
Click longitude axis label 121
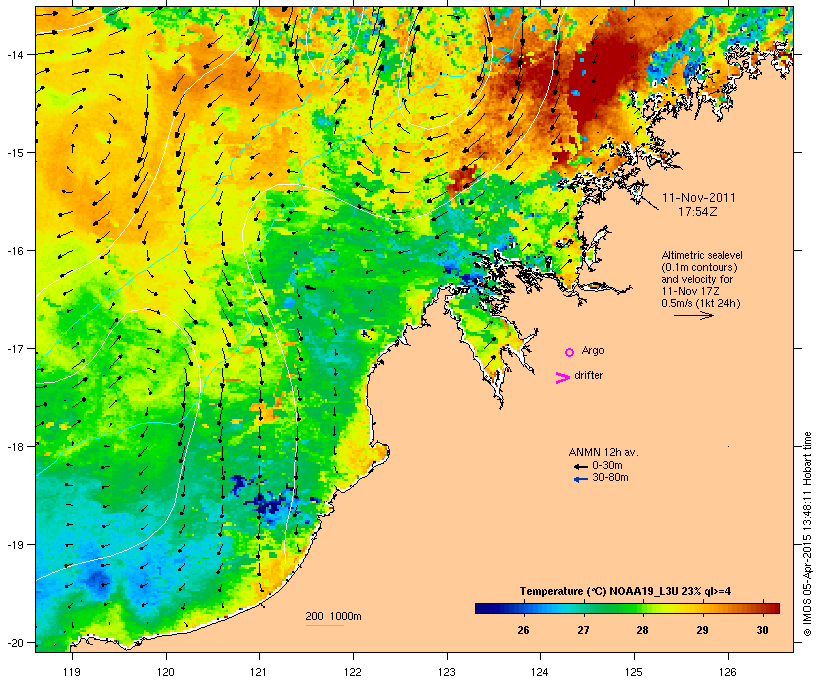pyautogui.click(x=259, y=672)
